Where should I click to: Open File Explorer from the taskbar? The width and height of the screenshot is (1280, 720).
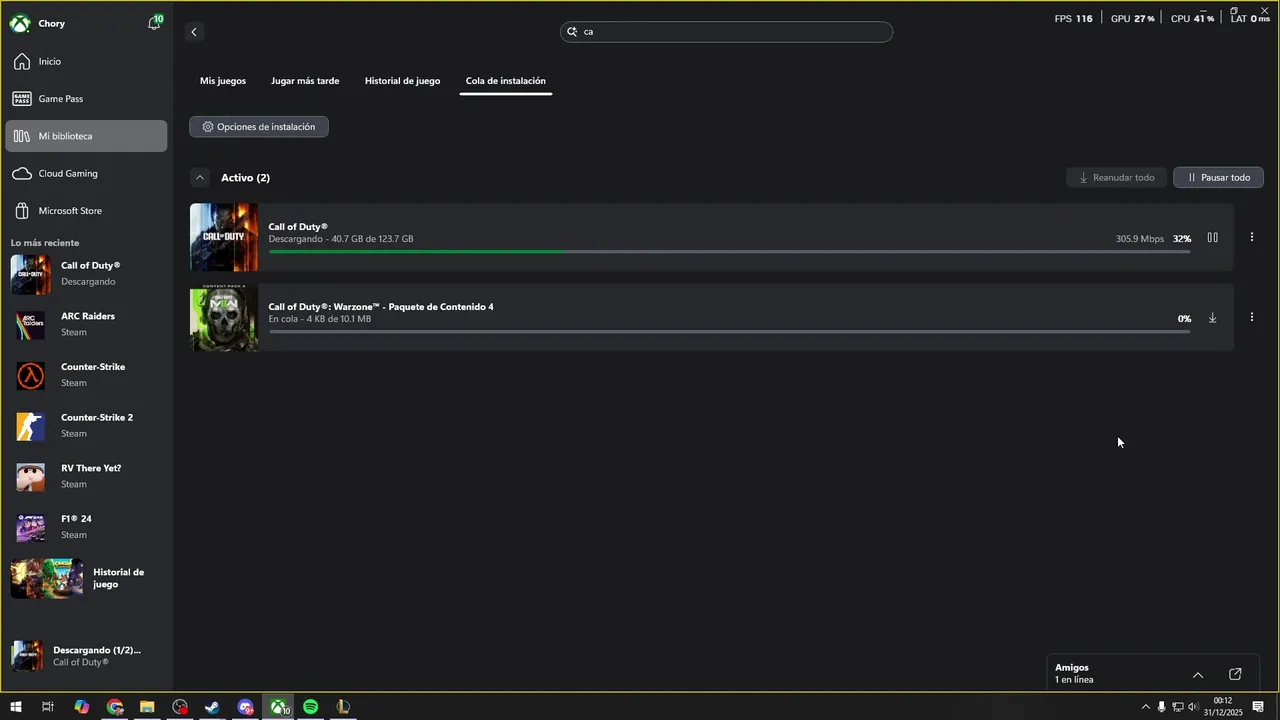[x=147, y=707]
